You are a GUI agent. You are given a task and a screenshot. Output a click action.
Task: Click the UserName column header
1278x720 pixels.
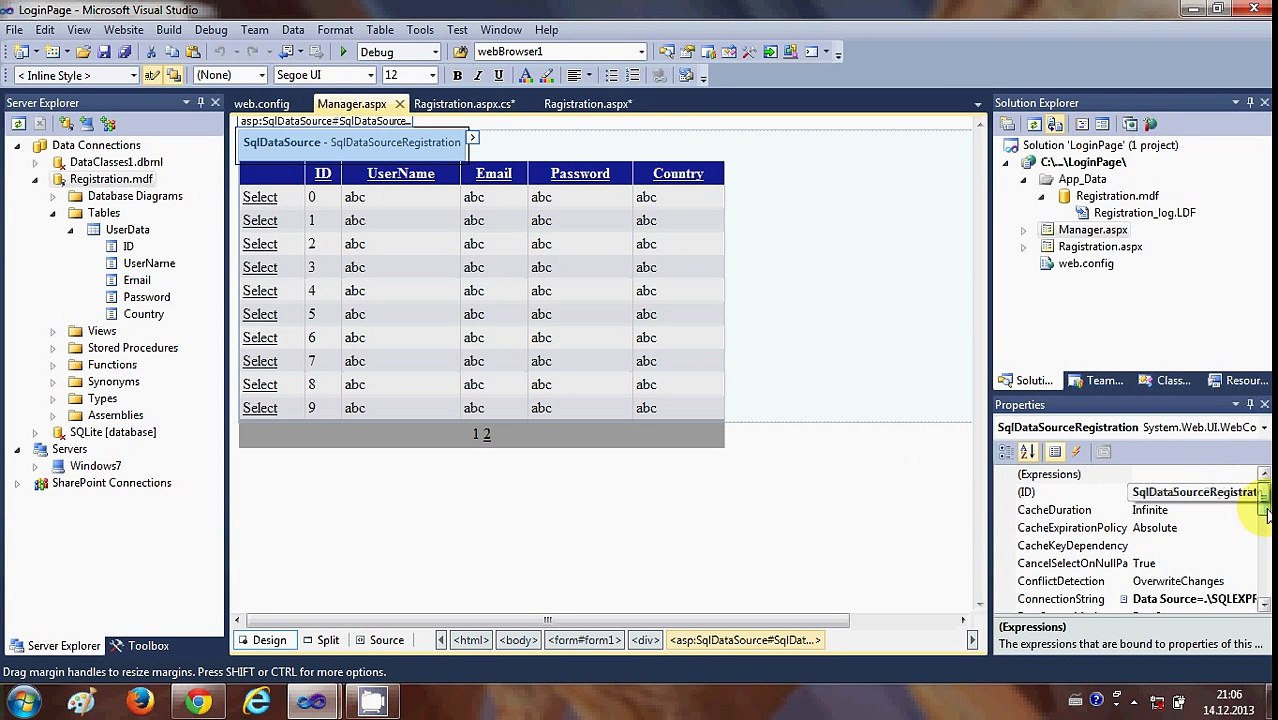tap(401, 174)
